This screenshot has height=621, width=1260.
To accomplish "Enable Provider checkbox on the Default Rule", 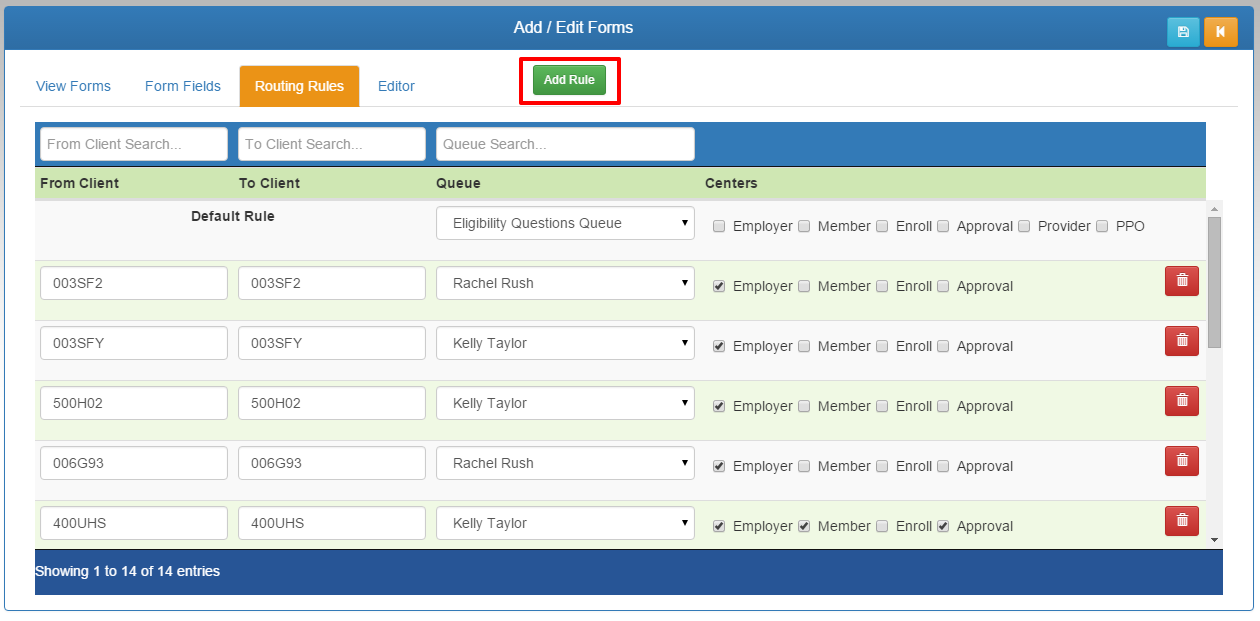I will (1024, 226).
